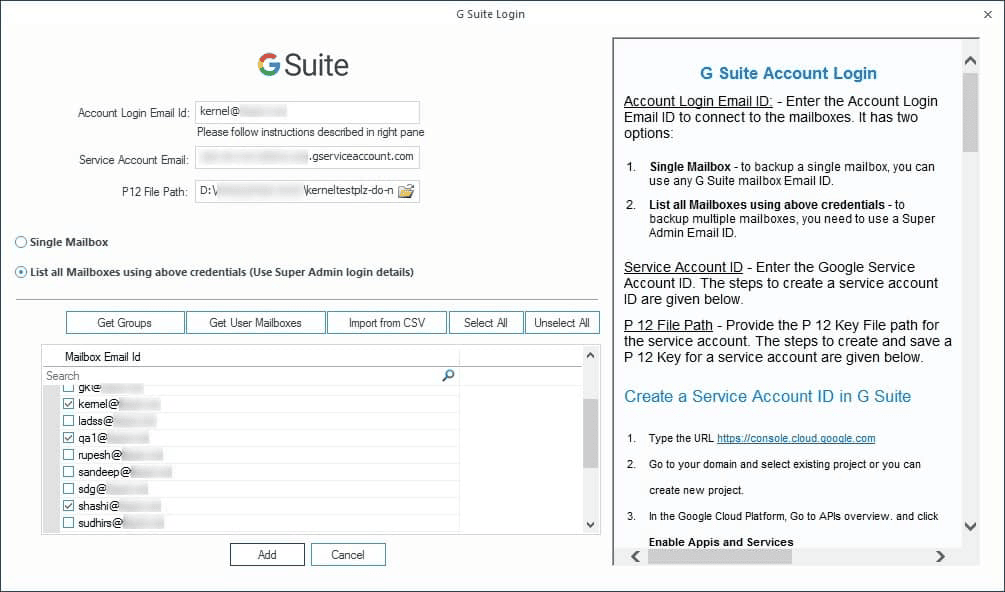Check the sudhirs@ mailbox checkbox
The height and width of the screenshot is (592, 1005).
tap(69, 523)
